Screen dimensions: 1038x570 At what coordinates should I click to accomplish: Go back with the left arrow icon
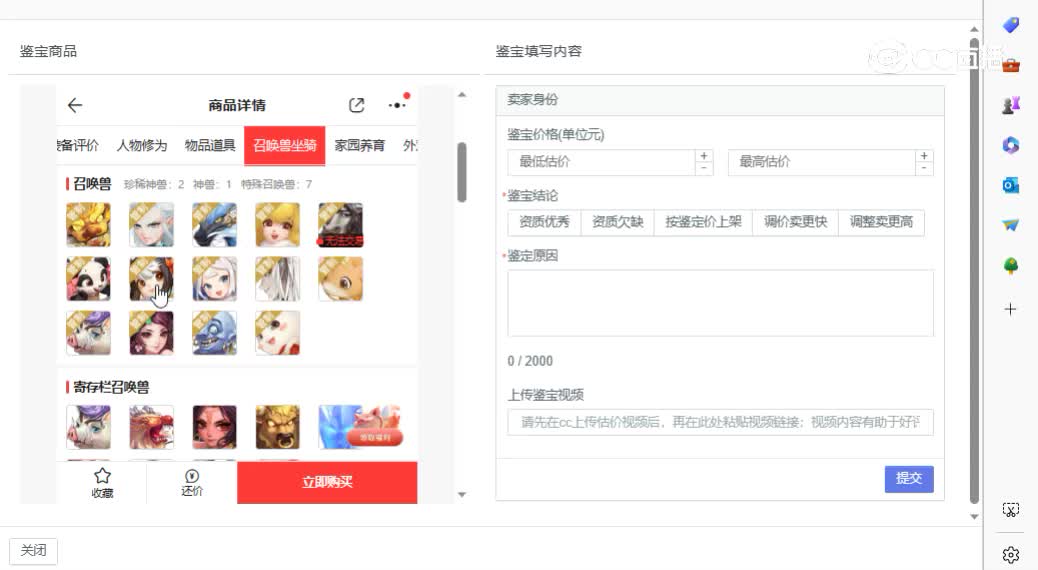click(75, 105)
